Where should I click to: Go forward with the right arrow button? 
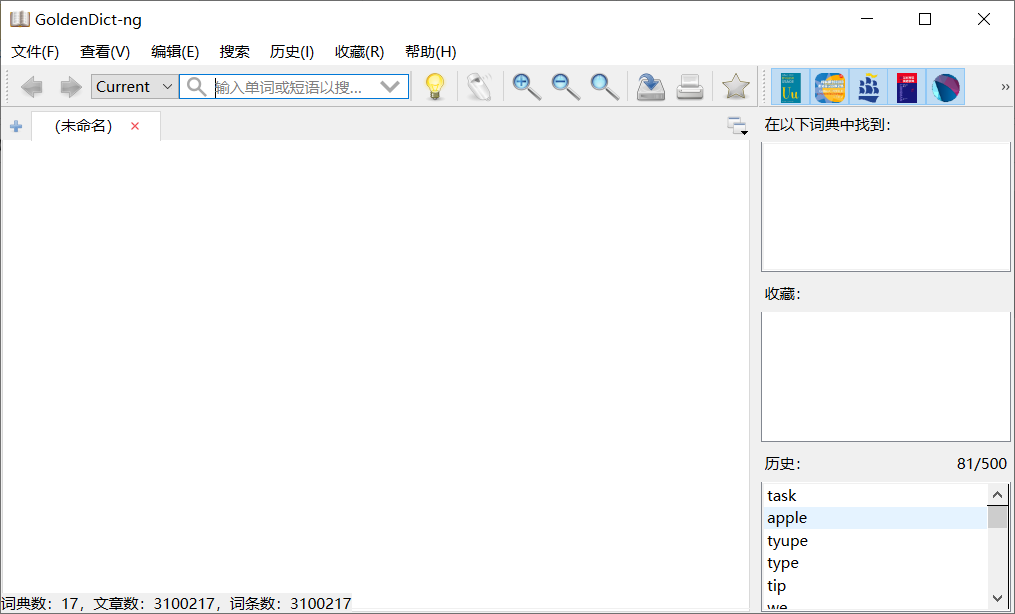click(x=71, y=87)
